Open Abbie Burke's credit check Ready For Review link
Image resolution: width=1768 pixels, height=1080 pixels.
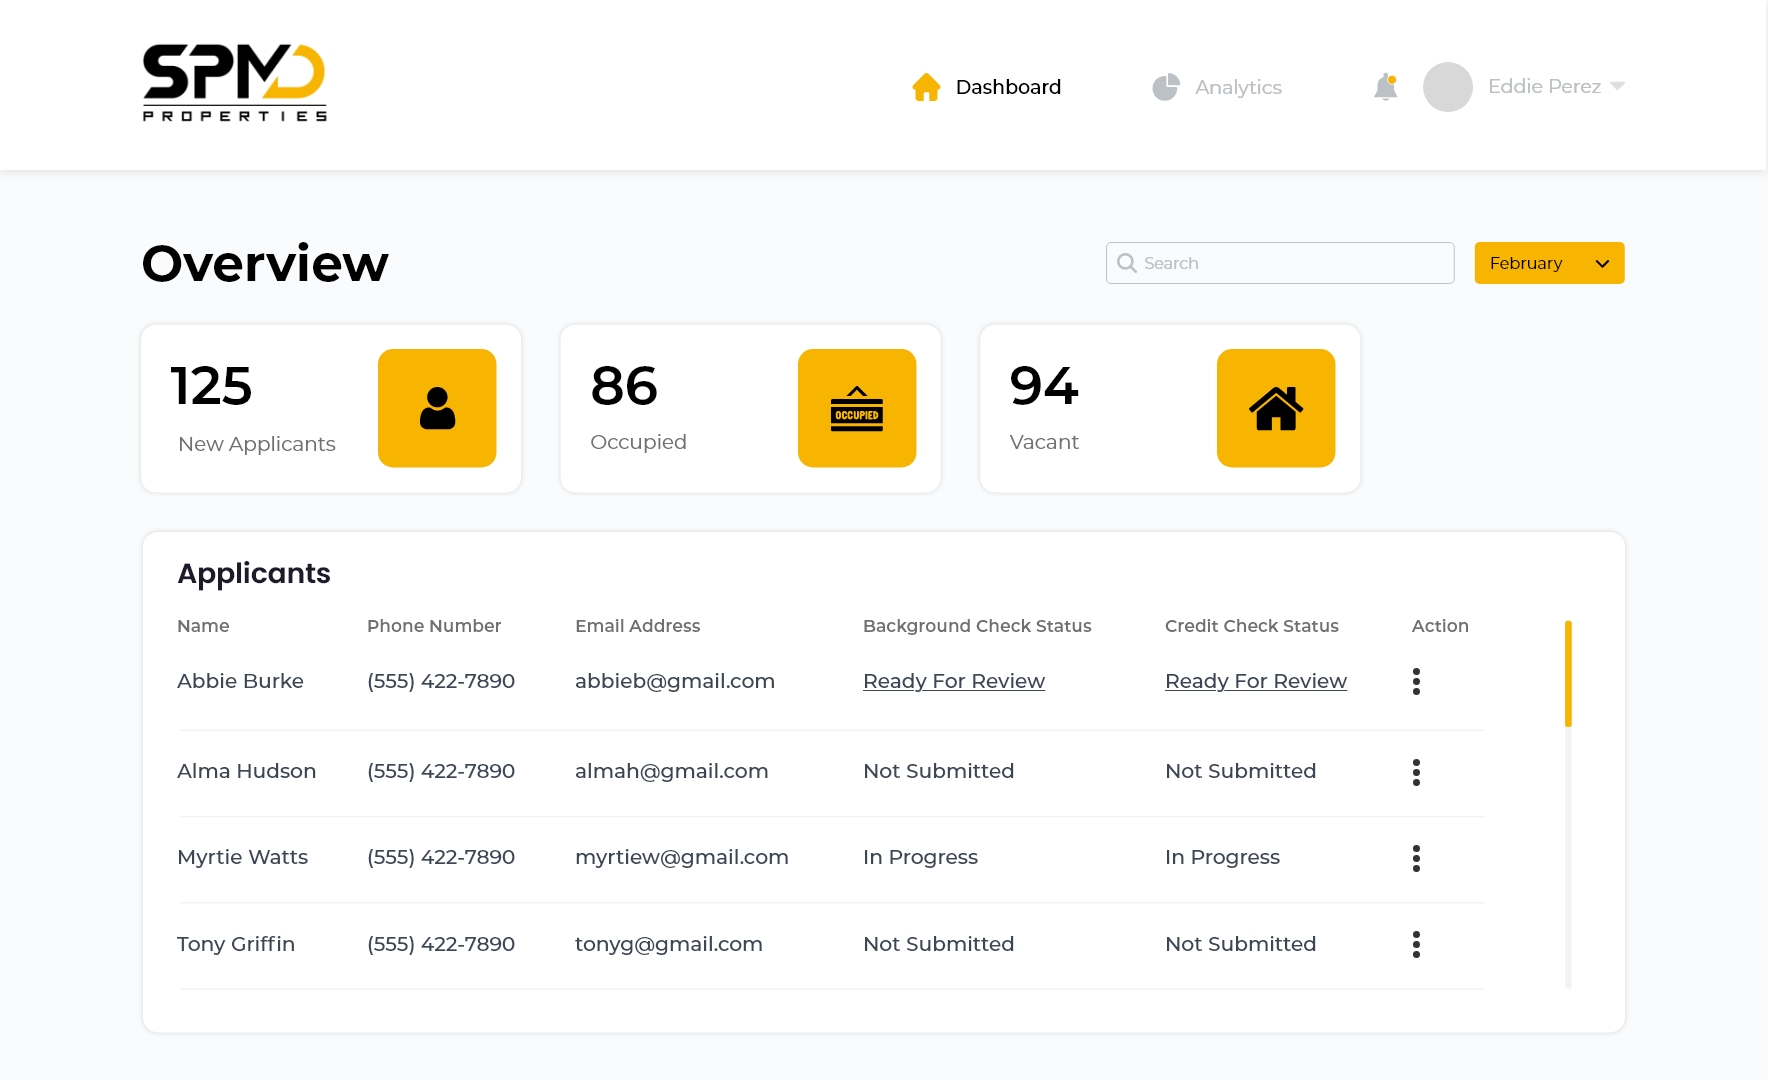point(1255,681)
